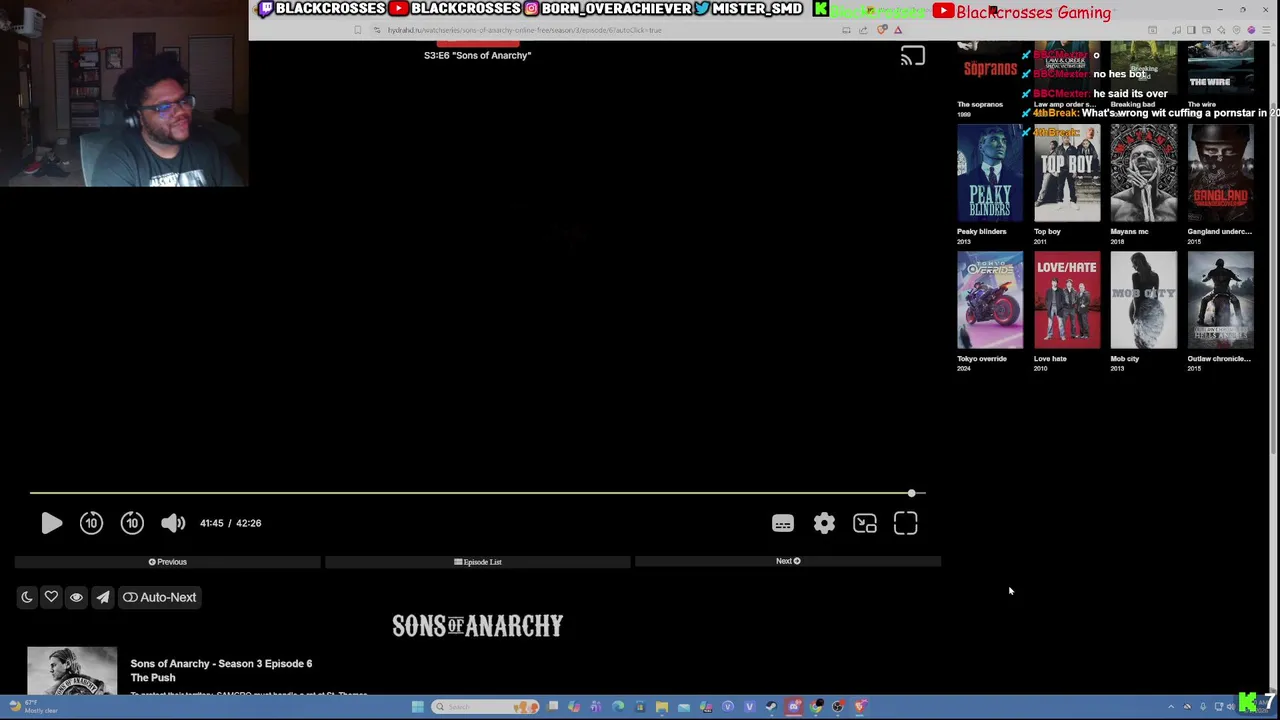
Task: Open the Brave browser taskbar icon
Action: (x=859, y=707)
